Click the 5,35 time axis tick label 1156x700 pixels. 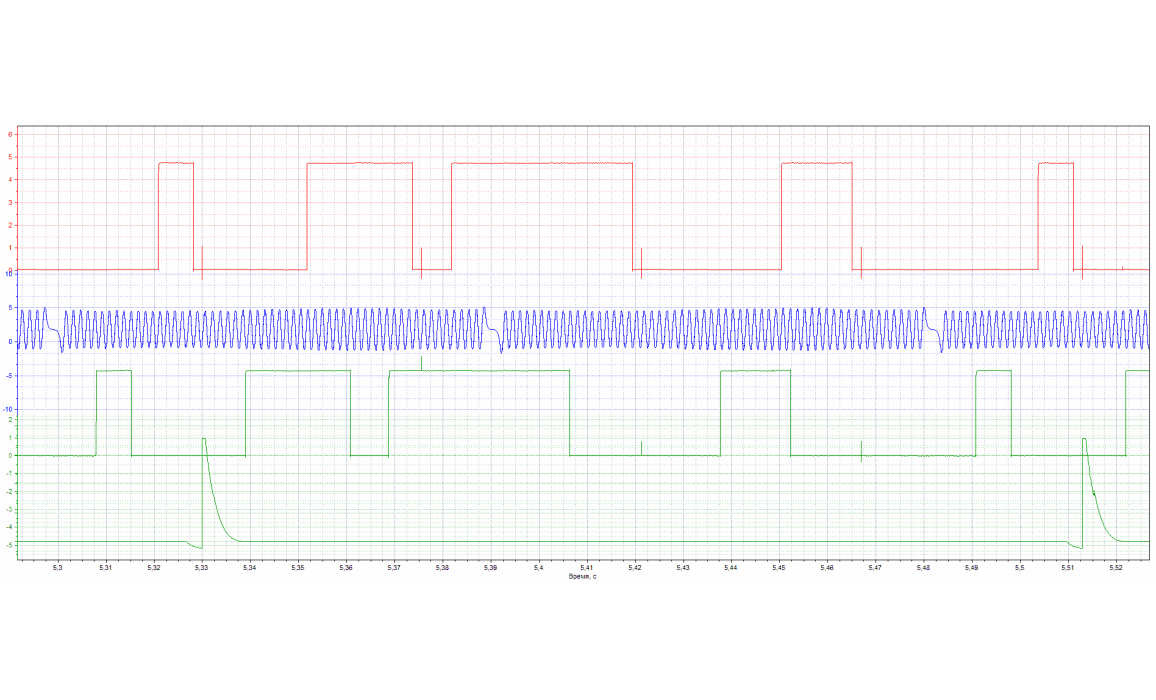297,568
